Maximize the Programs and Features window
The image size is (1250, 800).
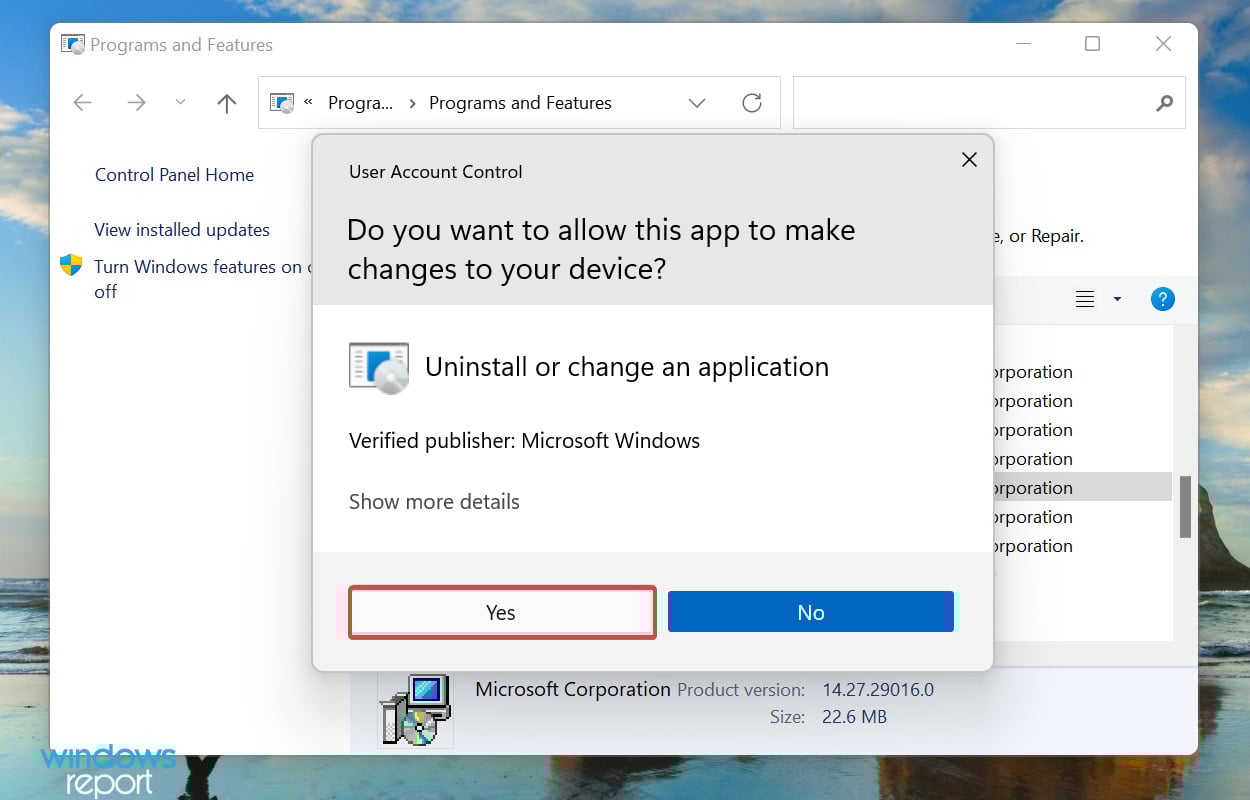point(1092,44)
